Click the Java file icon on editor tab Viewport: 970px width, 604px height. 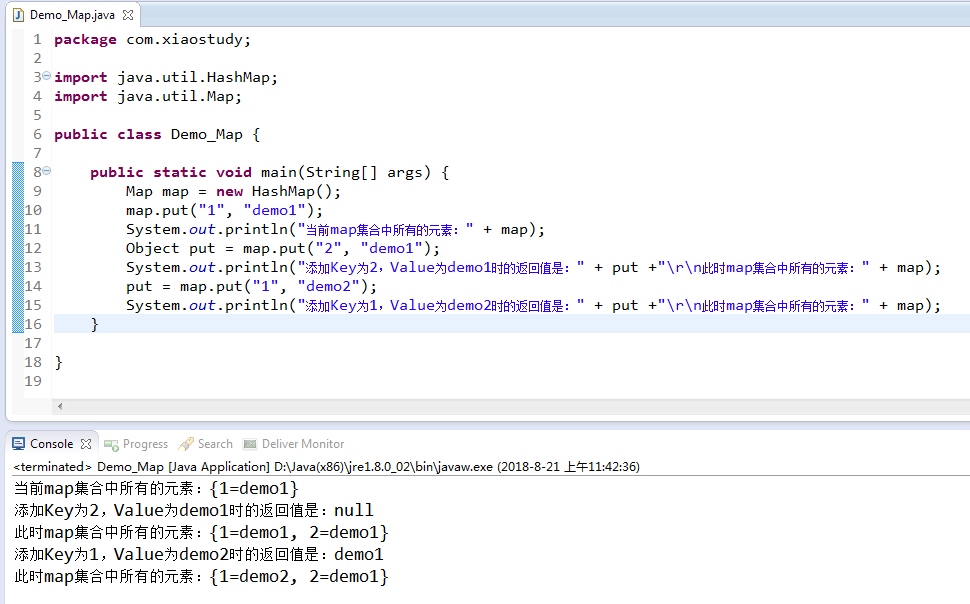point(19,15)
